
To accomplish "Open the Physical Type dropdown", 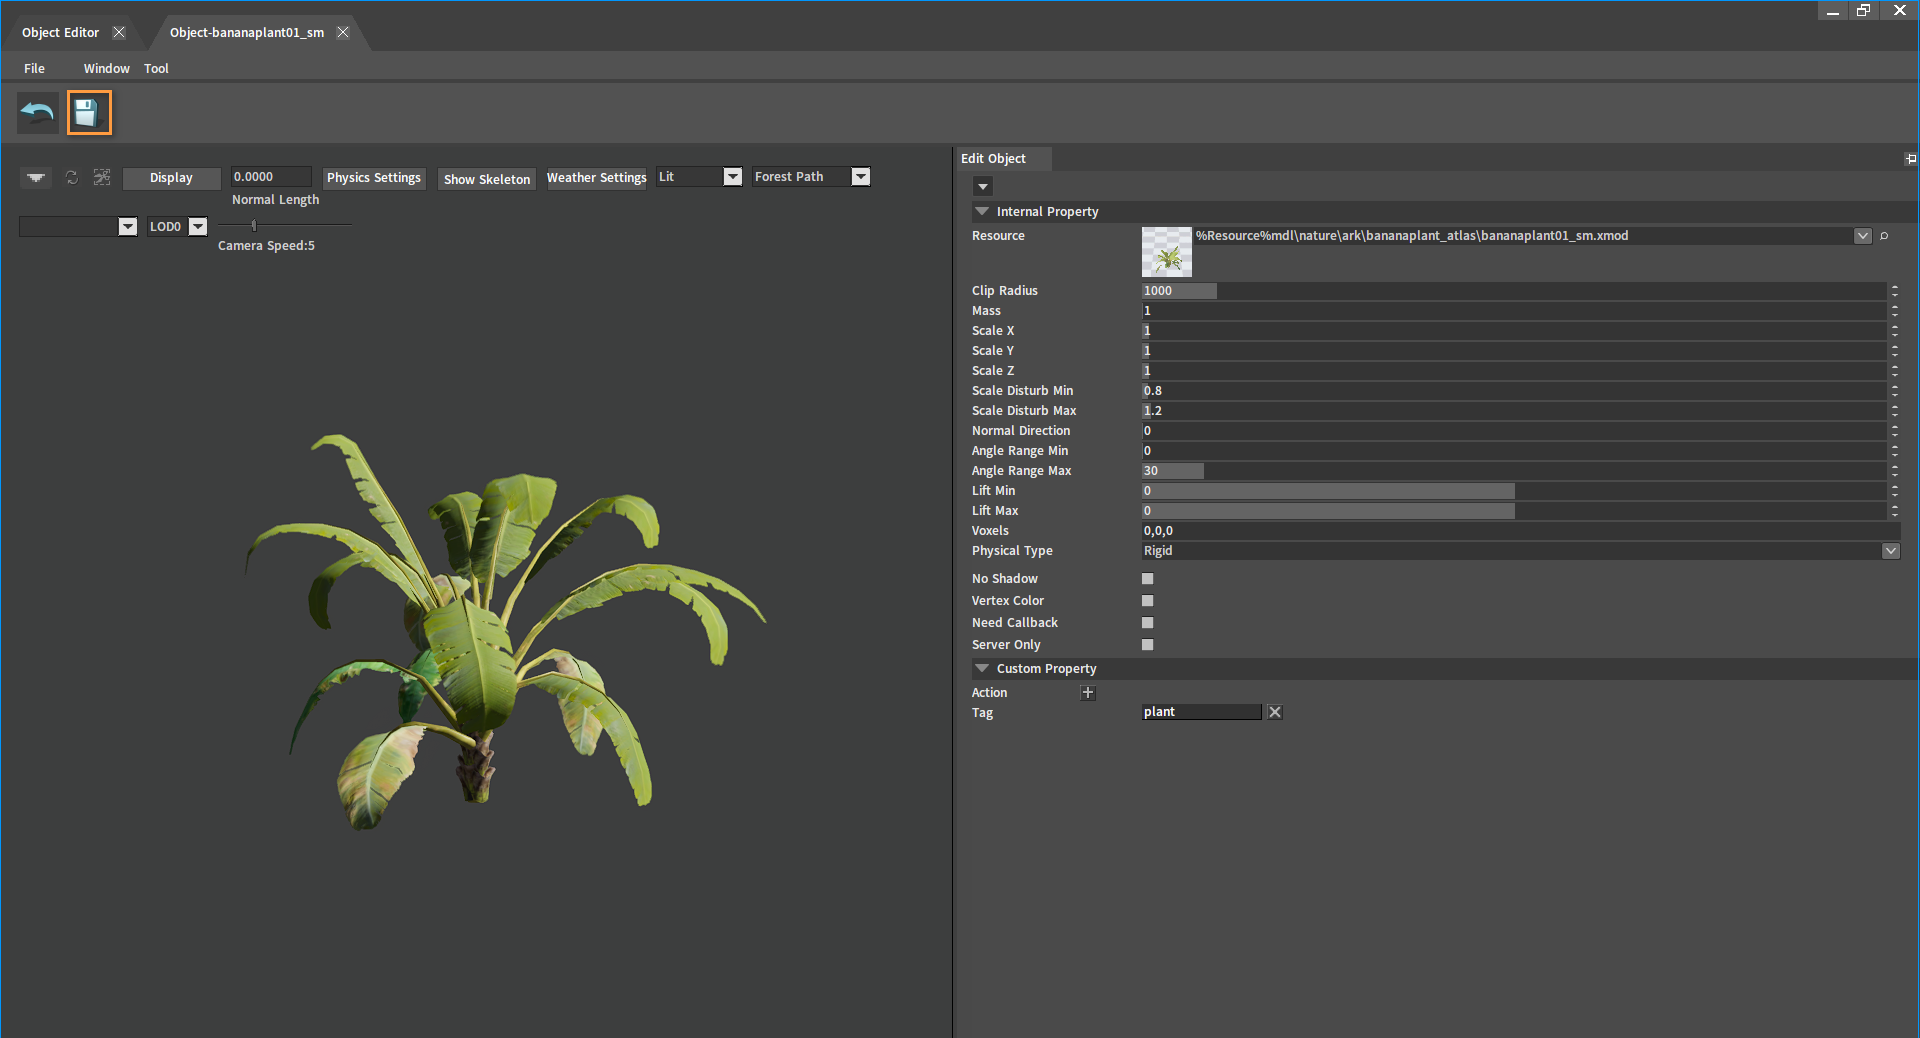I will [x=1890, y=551].
